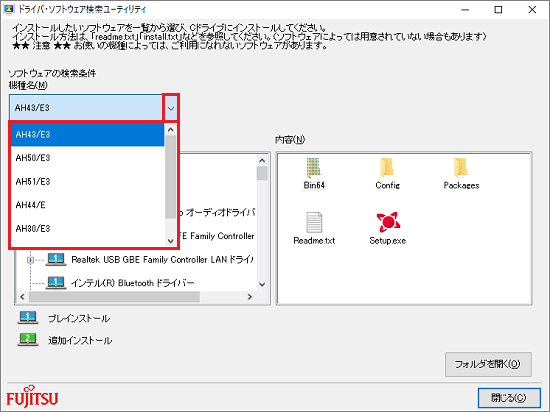Choose AH30/E3 in the model list
Viewport: 550px width, 412px height.
point(87,229)
